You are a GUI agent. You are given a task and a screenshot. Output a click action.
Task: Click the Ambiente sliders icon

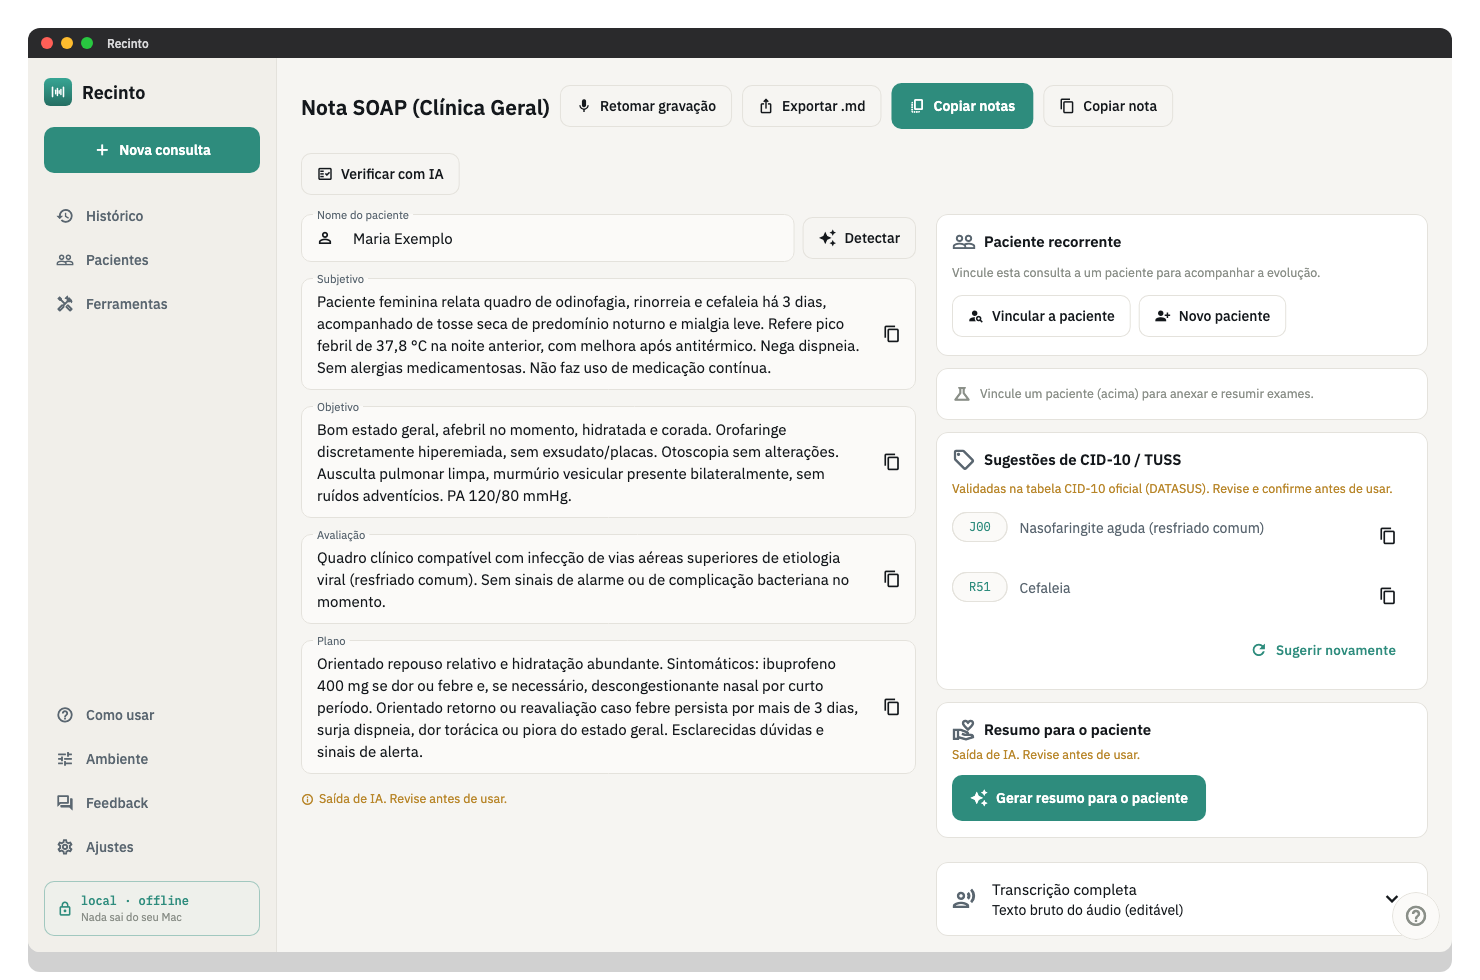point(65,759)
